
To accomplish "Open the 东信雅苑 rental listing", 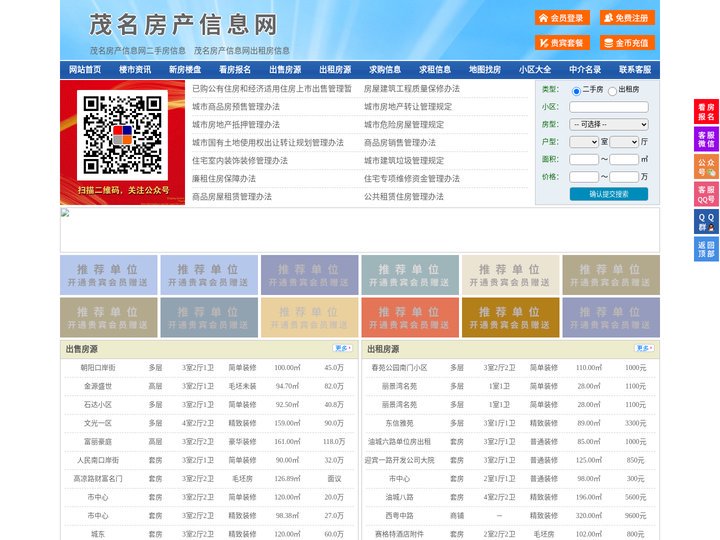I will point(399,423).
